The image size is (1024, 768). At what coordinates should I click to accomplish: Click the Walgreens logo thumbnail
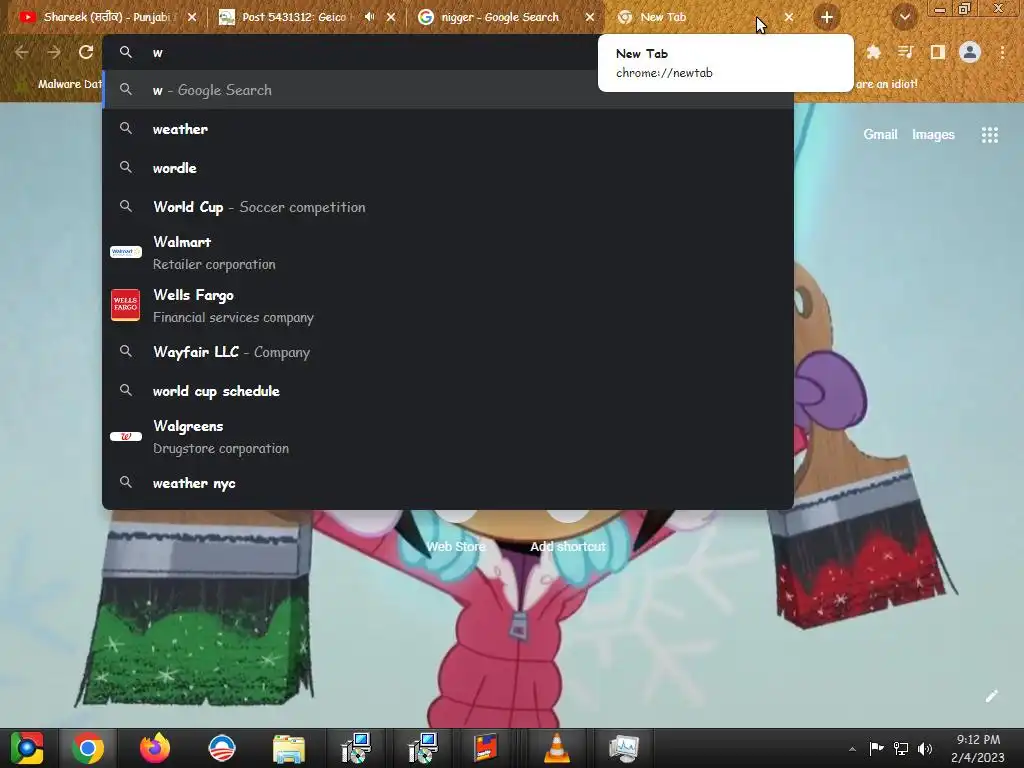[x=126, y=436]
